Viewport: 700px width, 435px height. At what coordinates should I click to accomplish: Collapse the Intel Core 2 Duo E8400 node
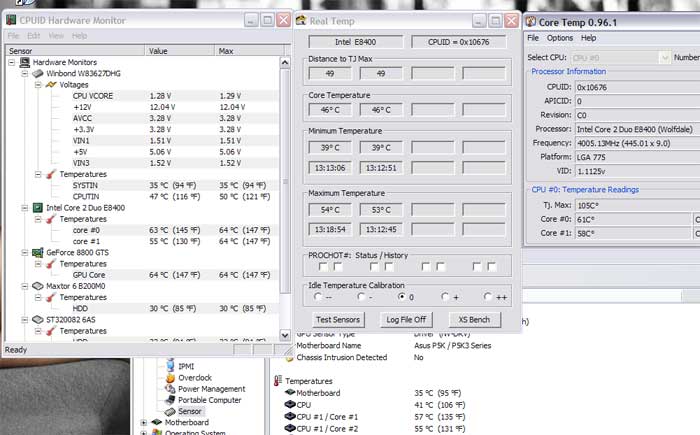(x=25, y=208)
